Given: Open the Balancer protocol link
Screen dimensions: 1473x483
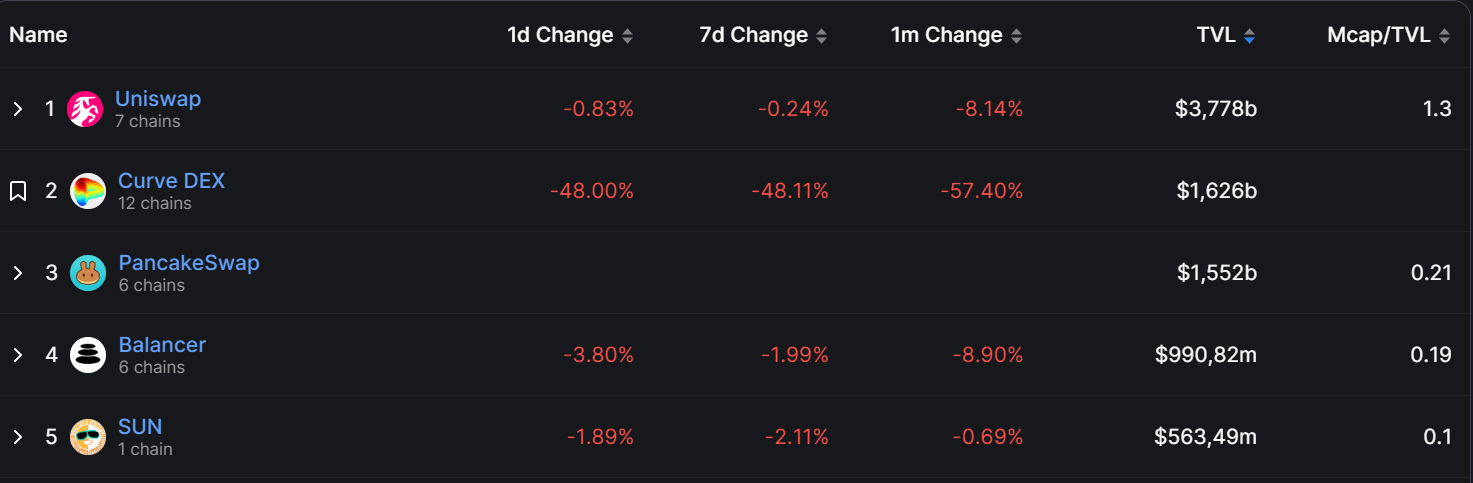Looking at the screenshot, I should point(162,345).
